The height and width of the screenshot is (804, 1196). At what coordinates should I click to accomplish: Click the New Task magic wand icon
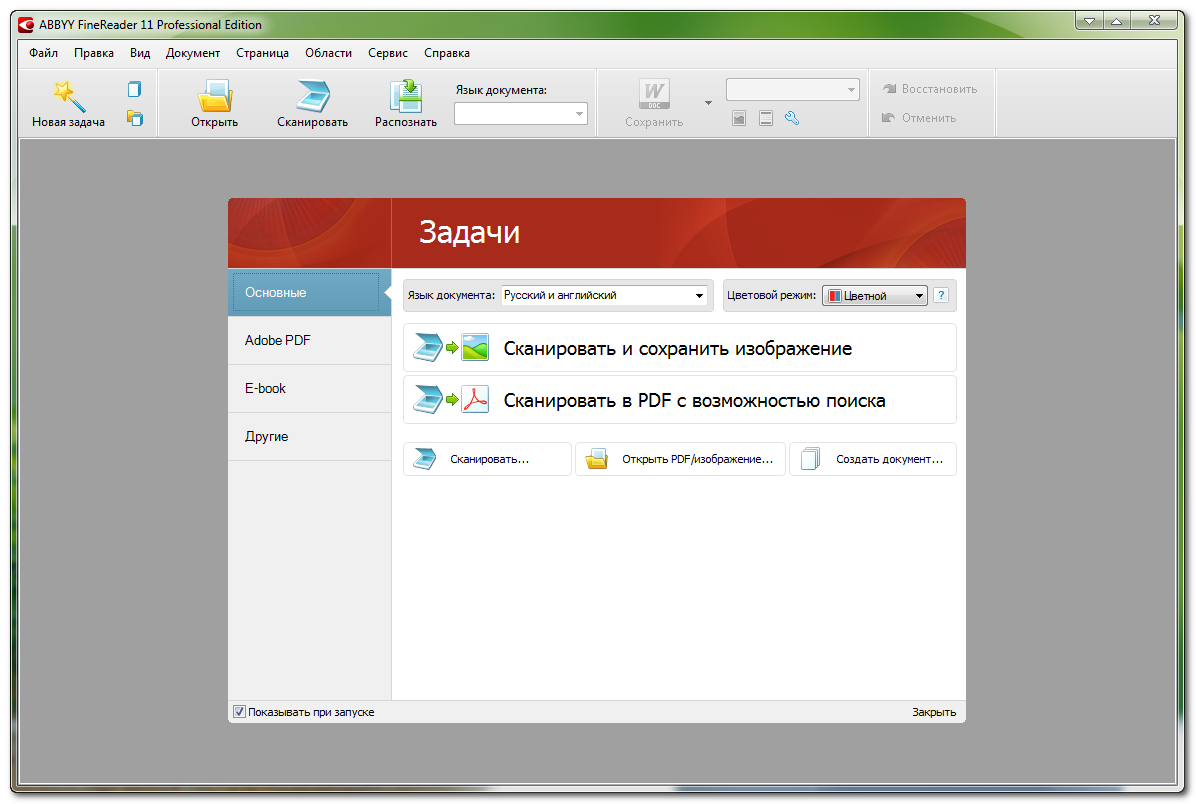coord(68,97)
